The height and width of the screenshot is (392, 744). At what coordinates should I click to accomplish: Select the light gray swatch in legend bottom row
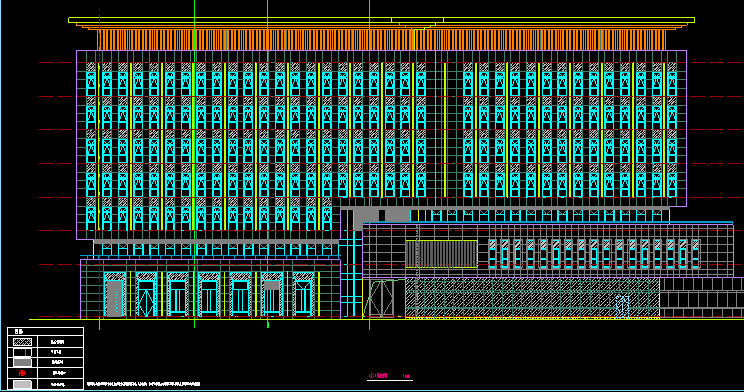22,384
